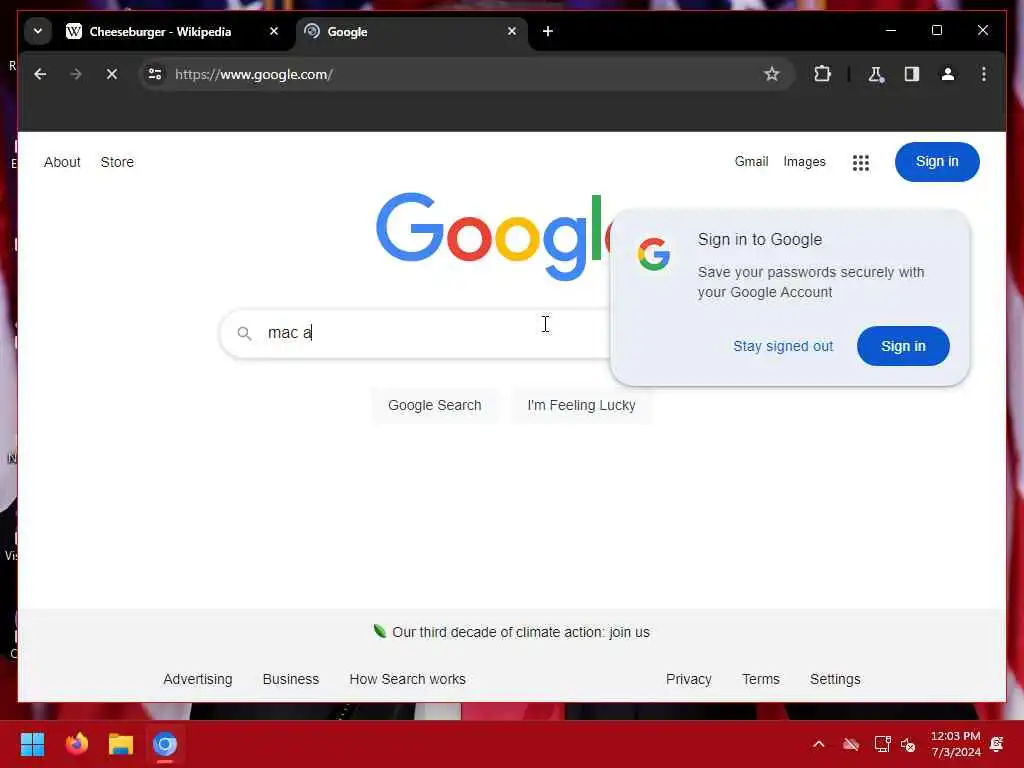The width and height of the screenshot is (1024, 768).
Task: Open the Google apps grid
Action: pos(861,163)
